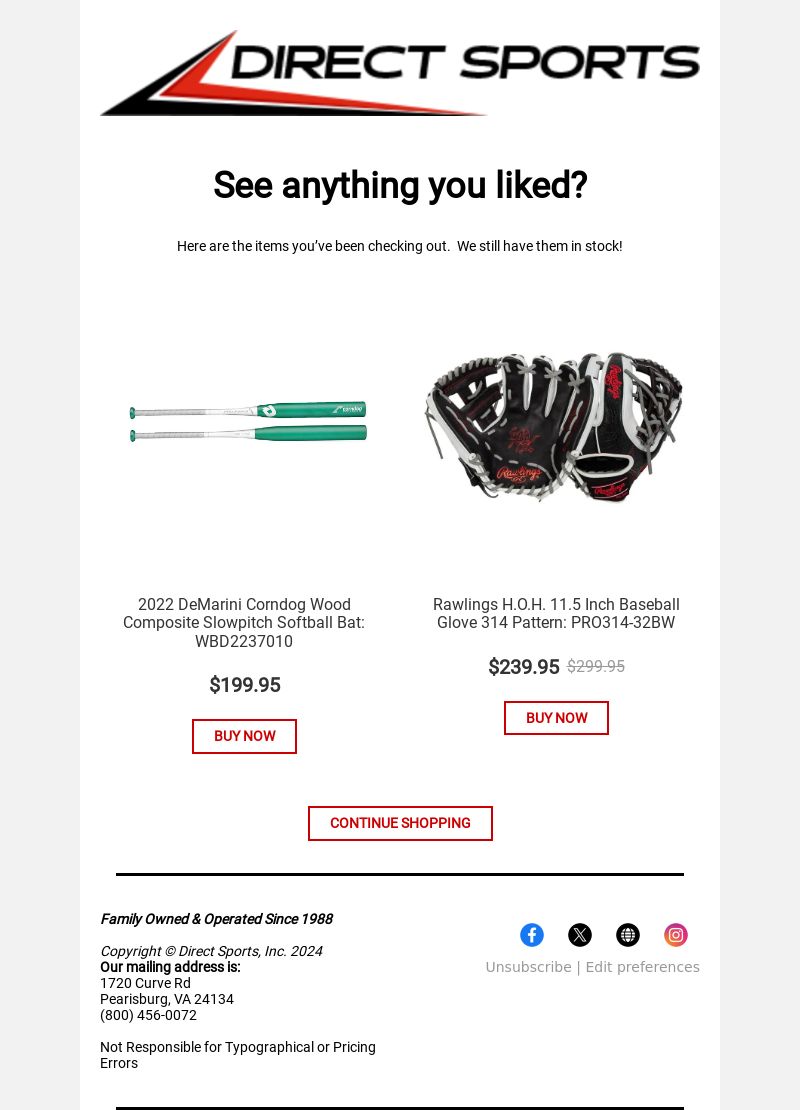Click the $199.95 bat price
This screenshot has width=800, height=1110.
click(x=245, y=685)
